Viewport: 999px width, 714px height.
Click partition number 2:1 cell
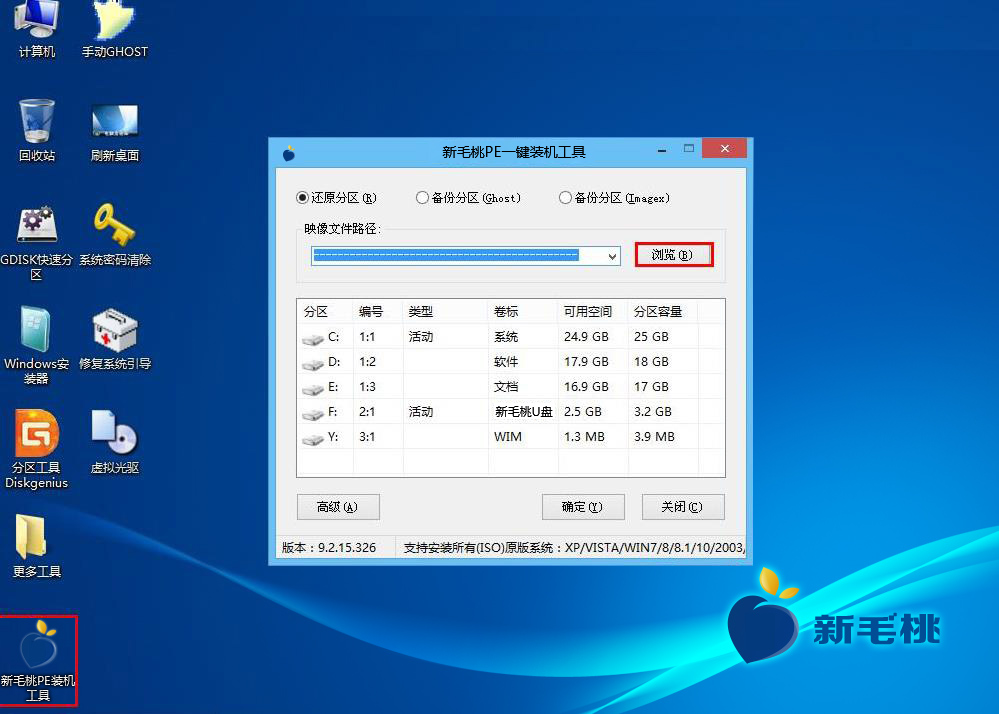pos(367,412)
